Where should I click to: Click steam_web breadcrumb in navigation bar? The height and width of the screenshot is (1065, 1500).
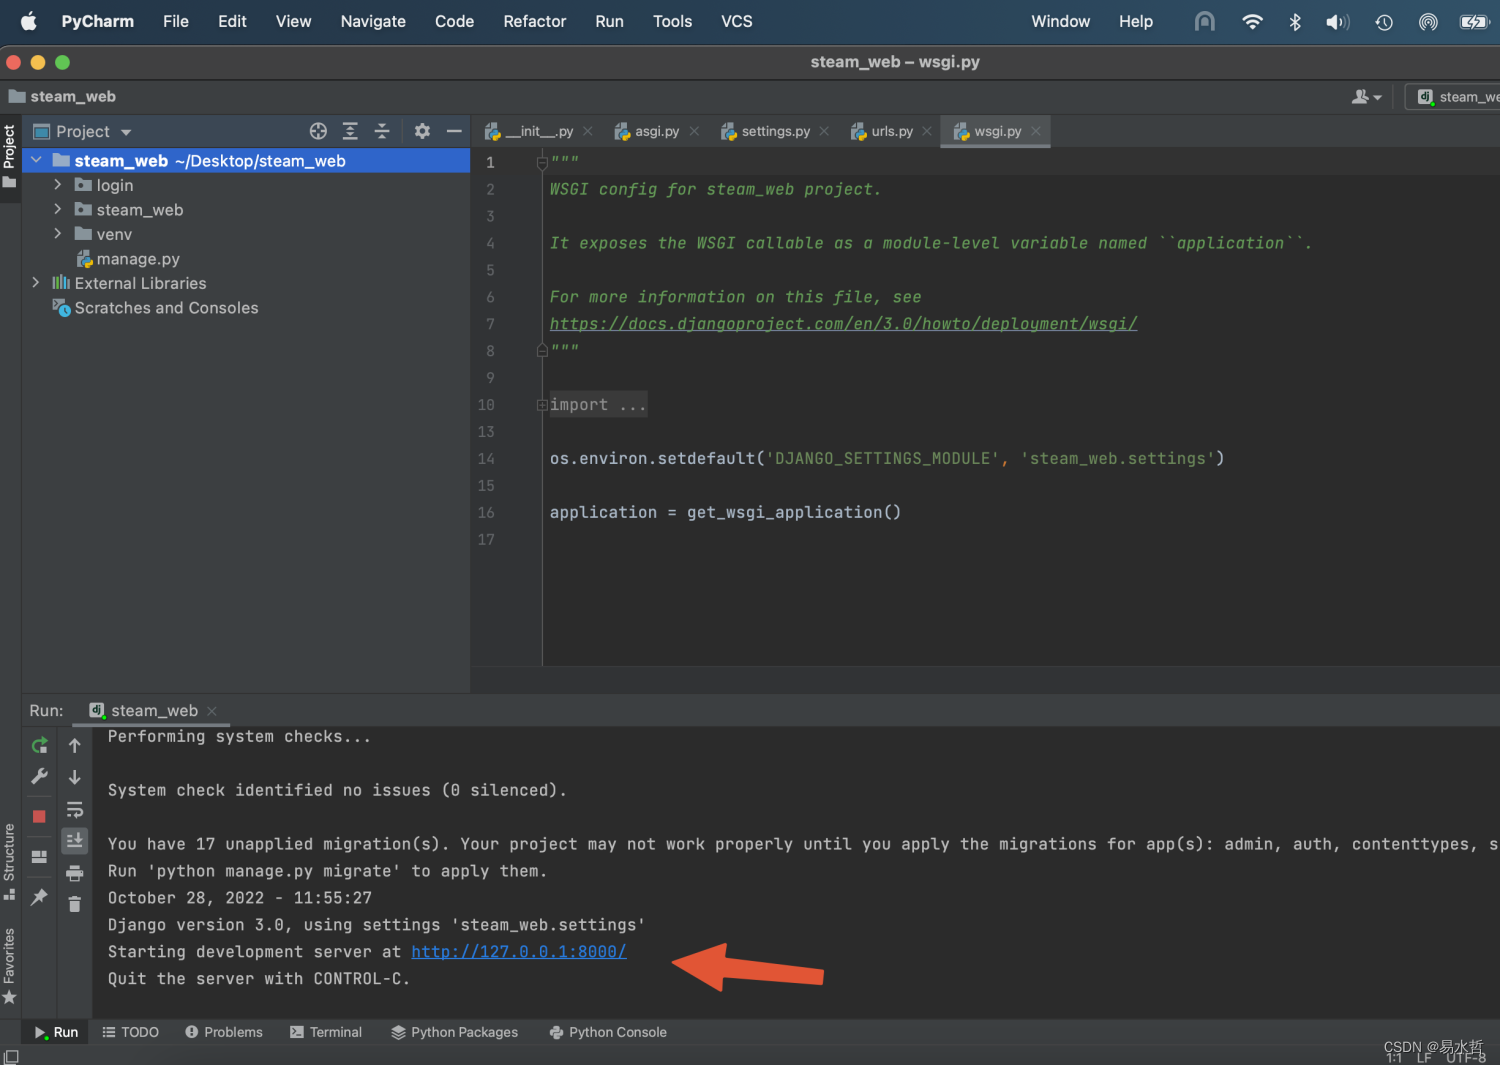coord(62,97)
